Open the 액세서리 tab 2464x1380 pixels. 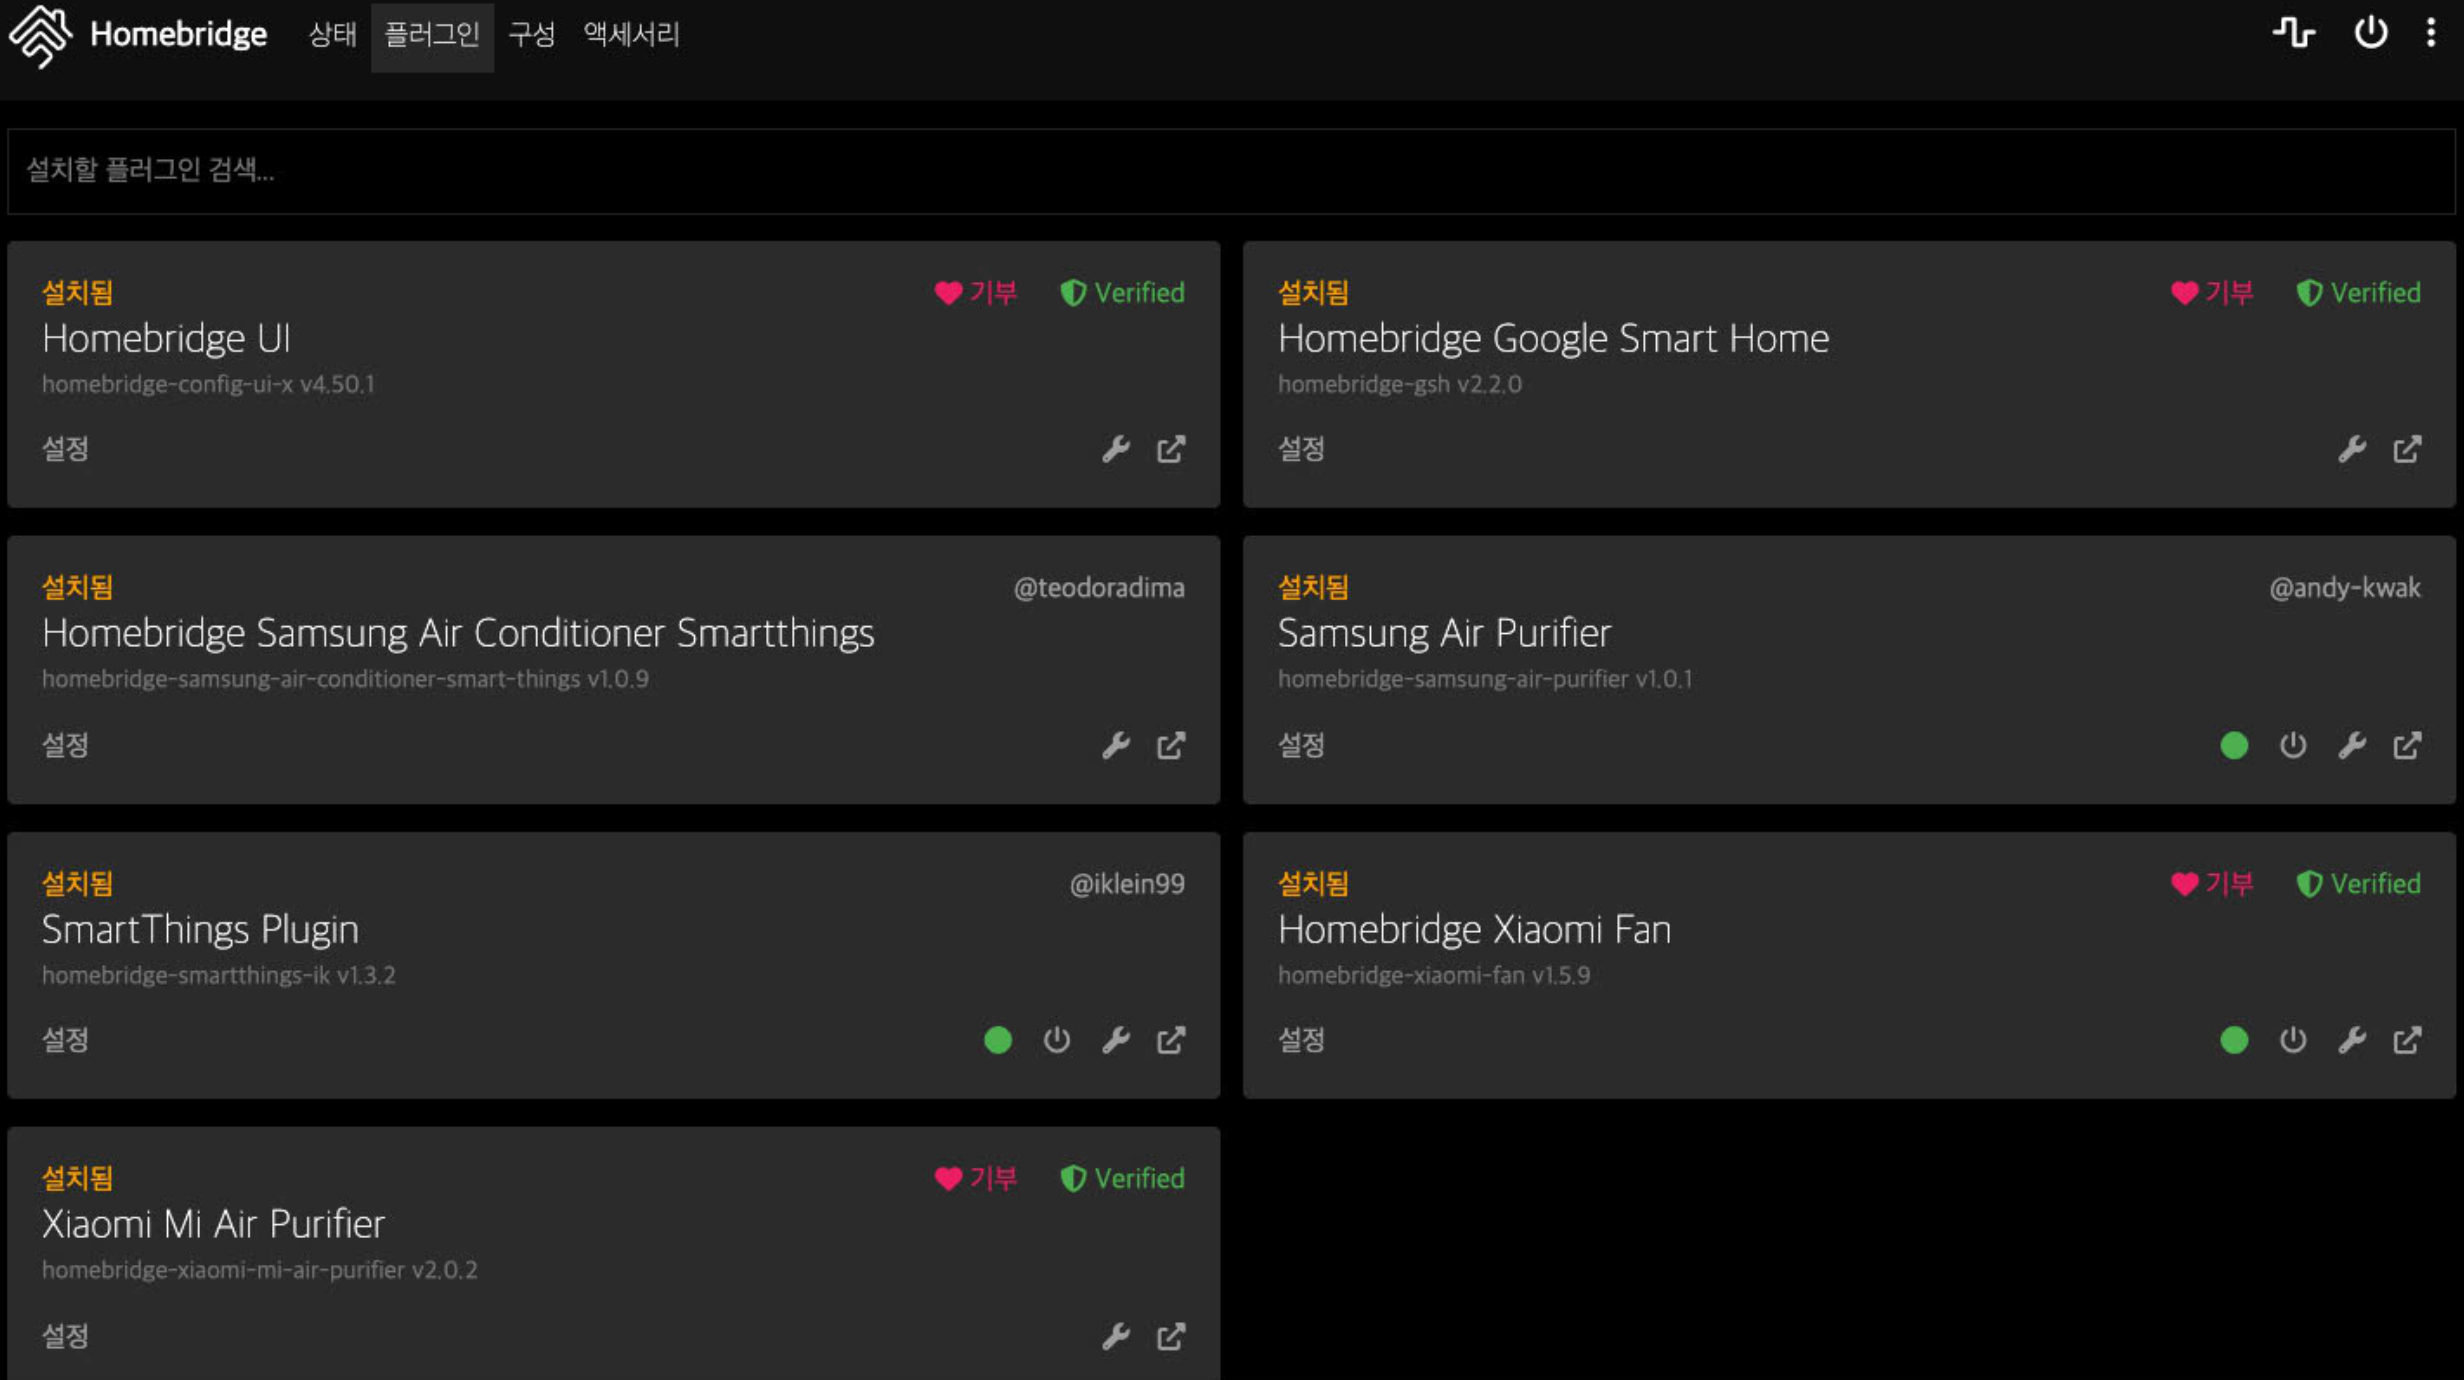[x=631, y=35]
